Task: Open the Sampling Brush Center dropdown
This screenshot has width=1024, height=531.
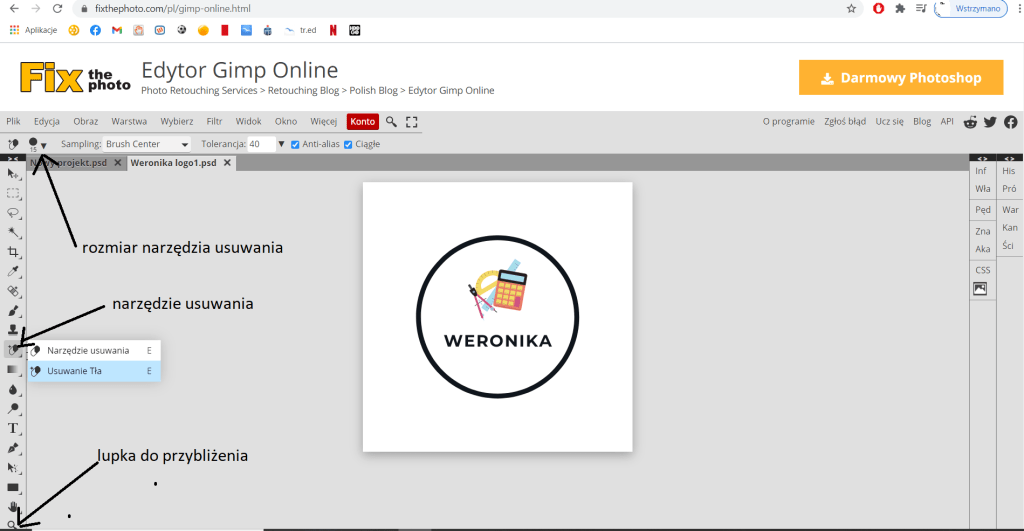Action: tap(147, 144)
